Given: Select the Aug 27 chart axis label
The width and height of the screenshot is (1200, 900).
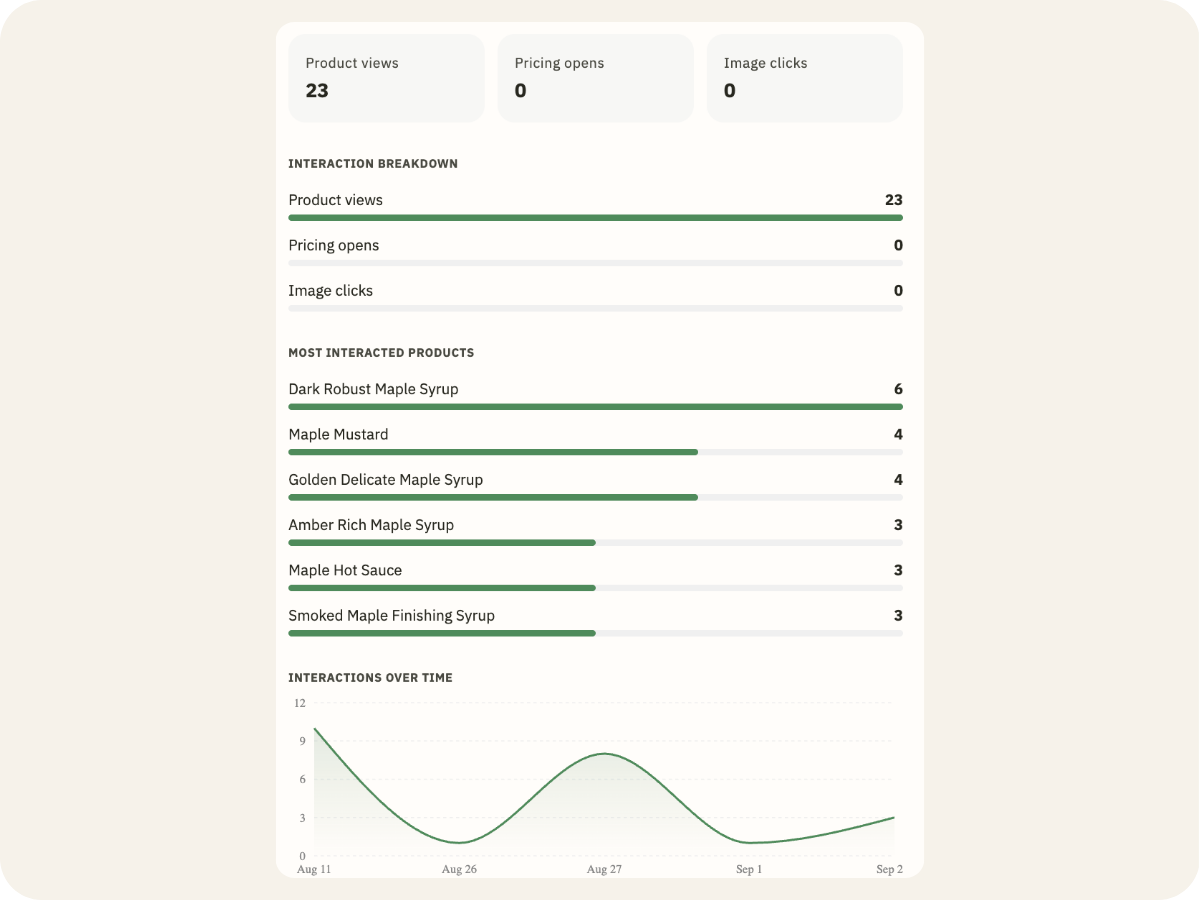Looking at the screenshot, I should click(x=604, y=870).
